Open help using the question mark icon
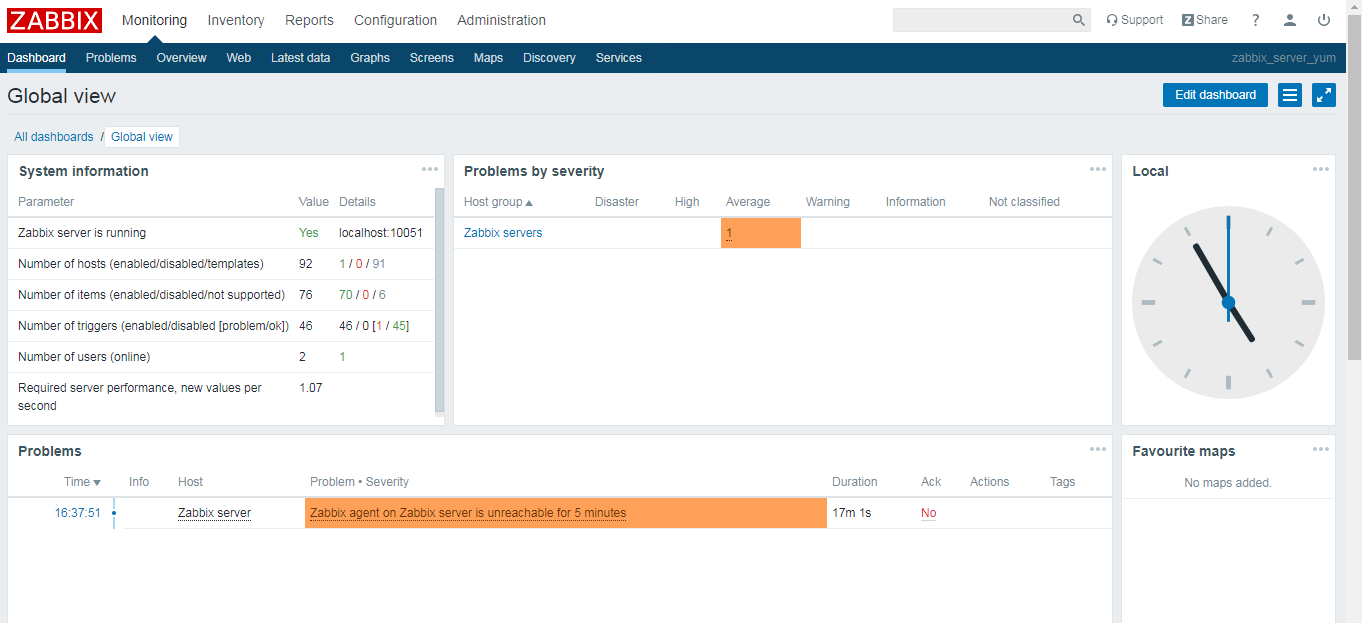Viewport: 1362px width, 623px height. [1255, 19]
